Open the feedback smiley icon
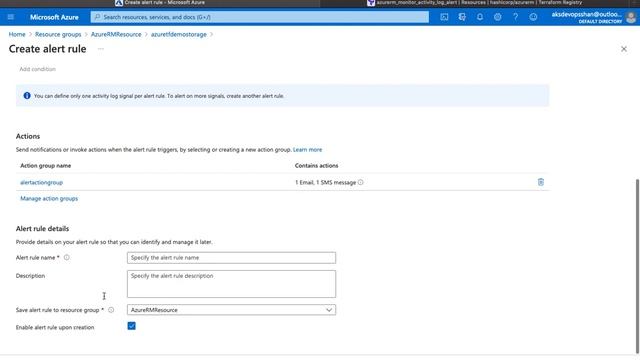 tap(533, 17)
